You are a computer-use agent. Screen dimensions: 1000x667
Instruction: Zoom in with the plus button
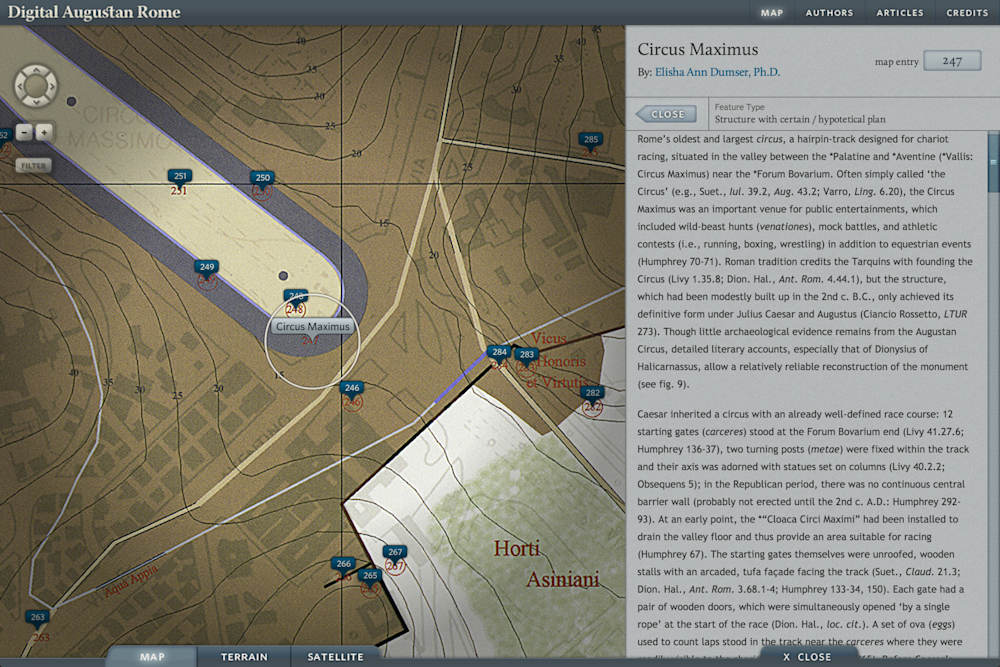(44, 132)
